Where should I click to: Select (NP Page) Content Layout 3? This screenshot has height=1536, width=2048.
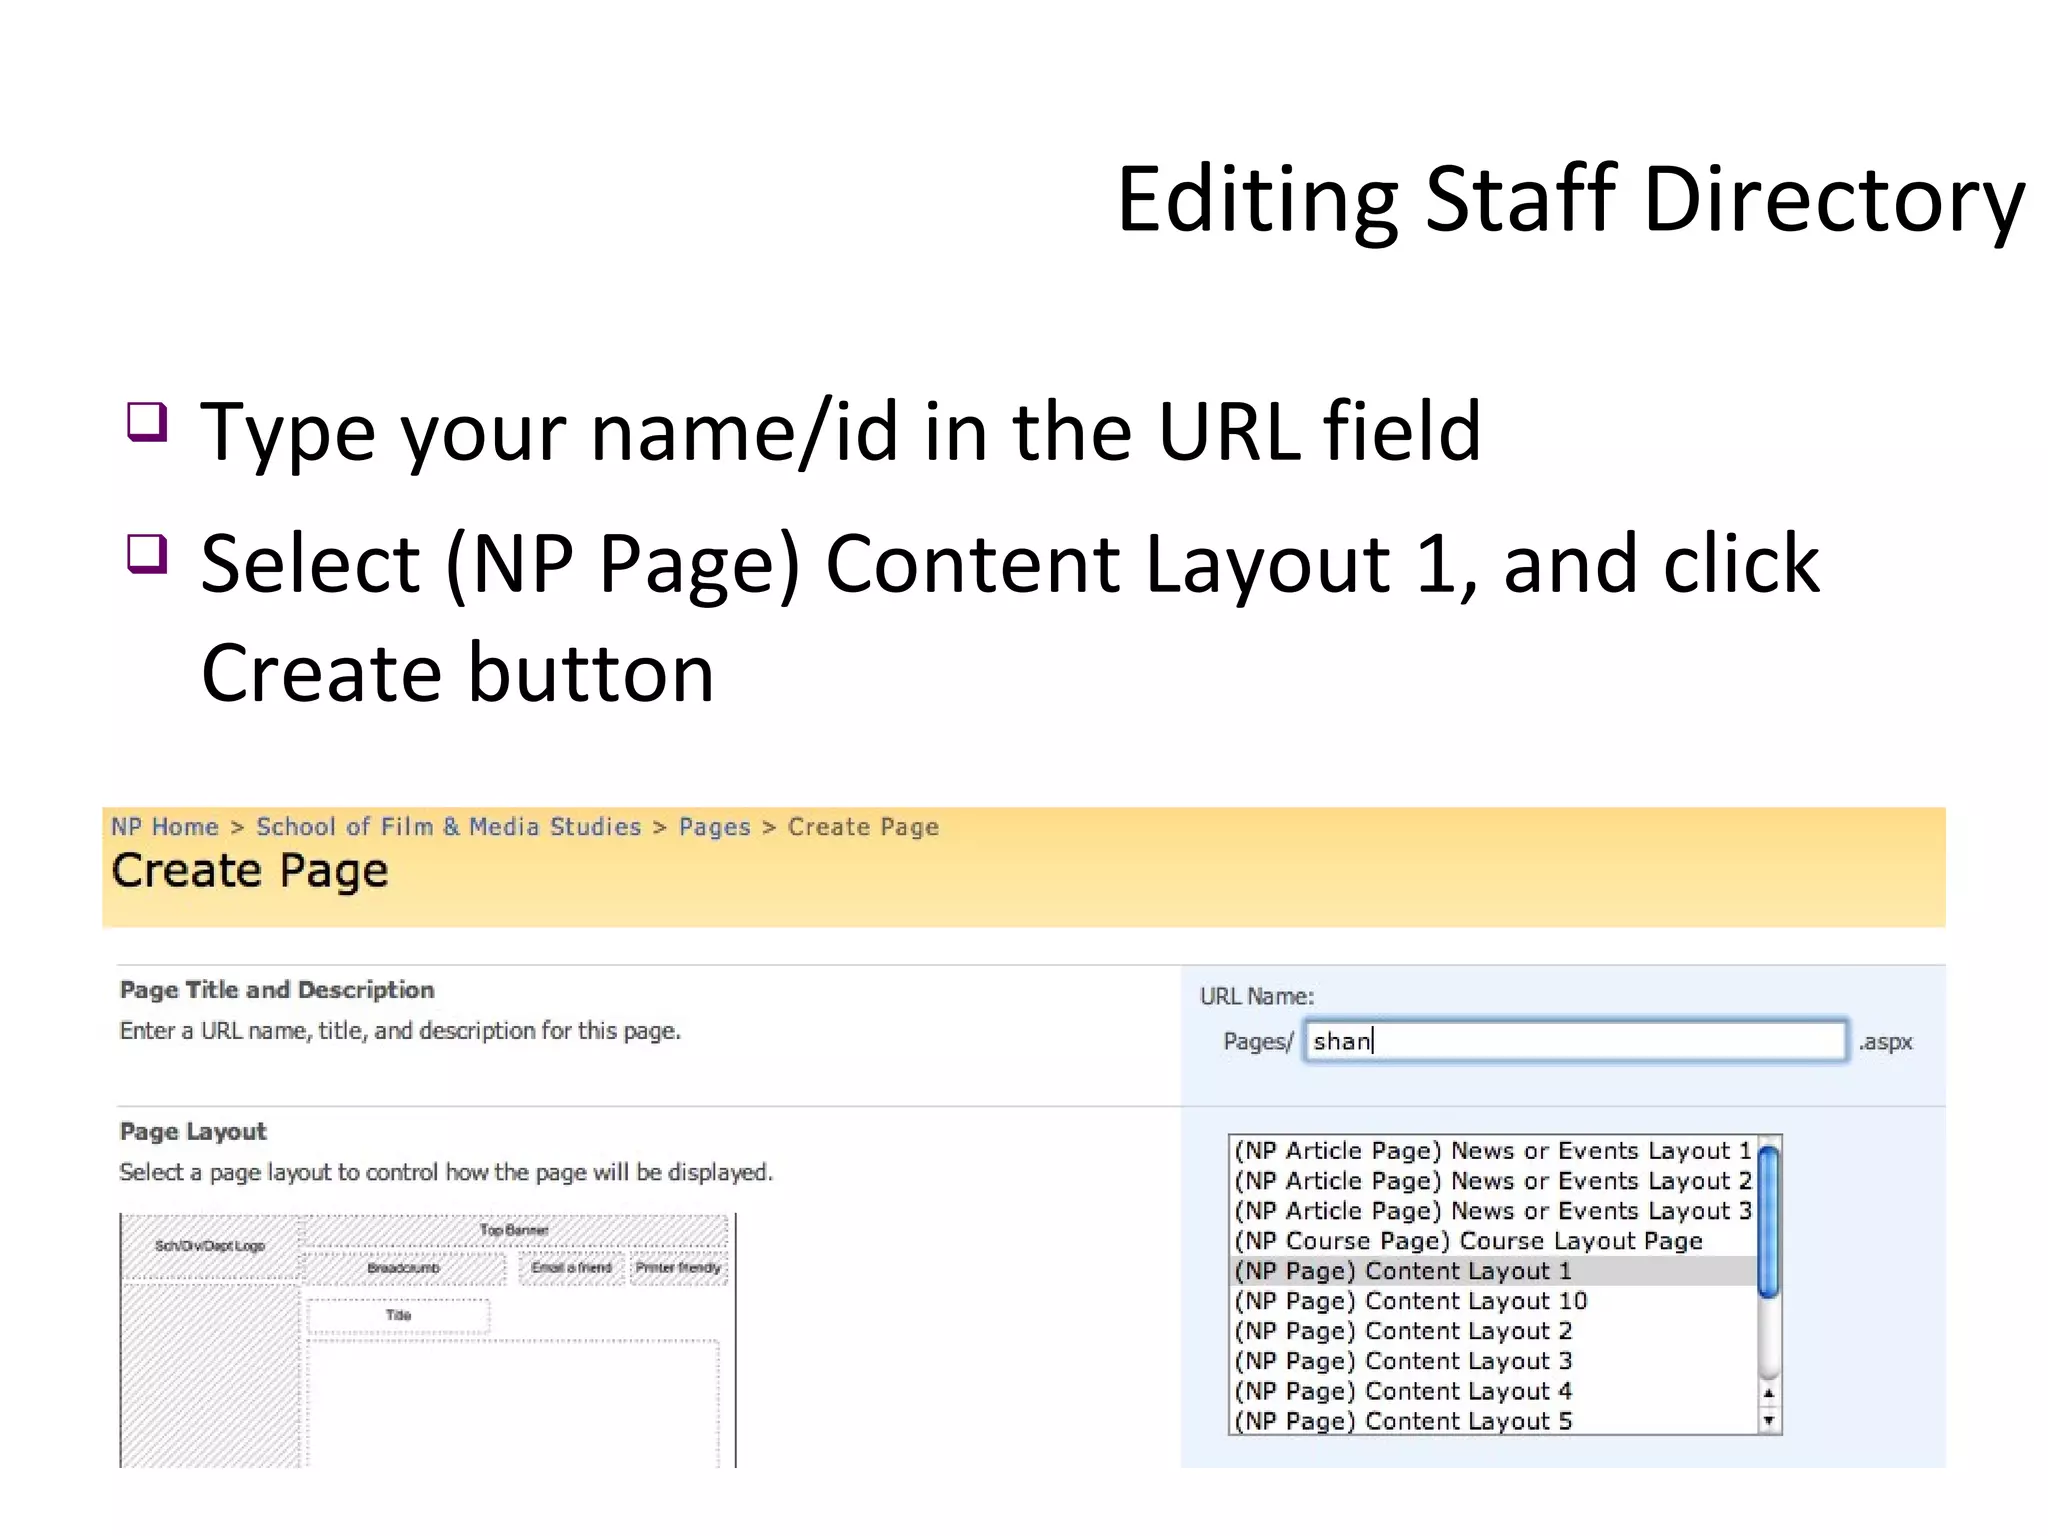tap(1492, 1361)
